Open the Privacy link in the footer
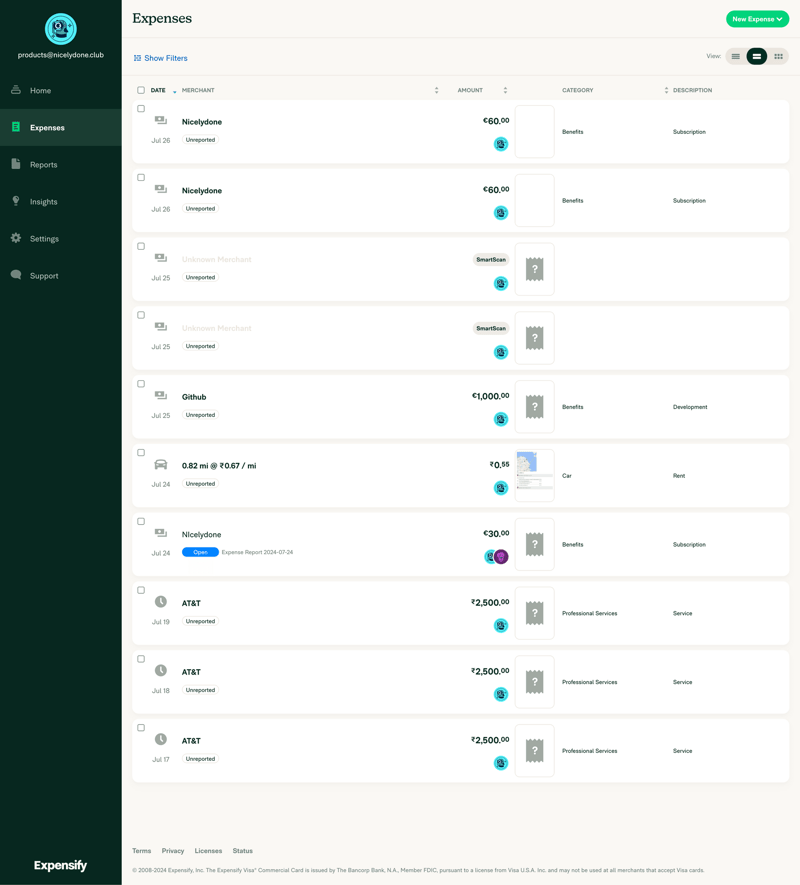 173,850
